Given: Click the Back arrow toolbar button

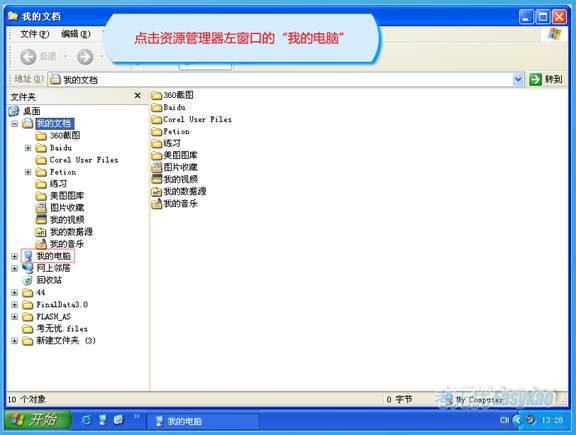Looking at the screenshot, I should coord(28,57).
